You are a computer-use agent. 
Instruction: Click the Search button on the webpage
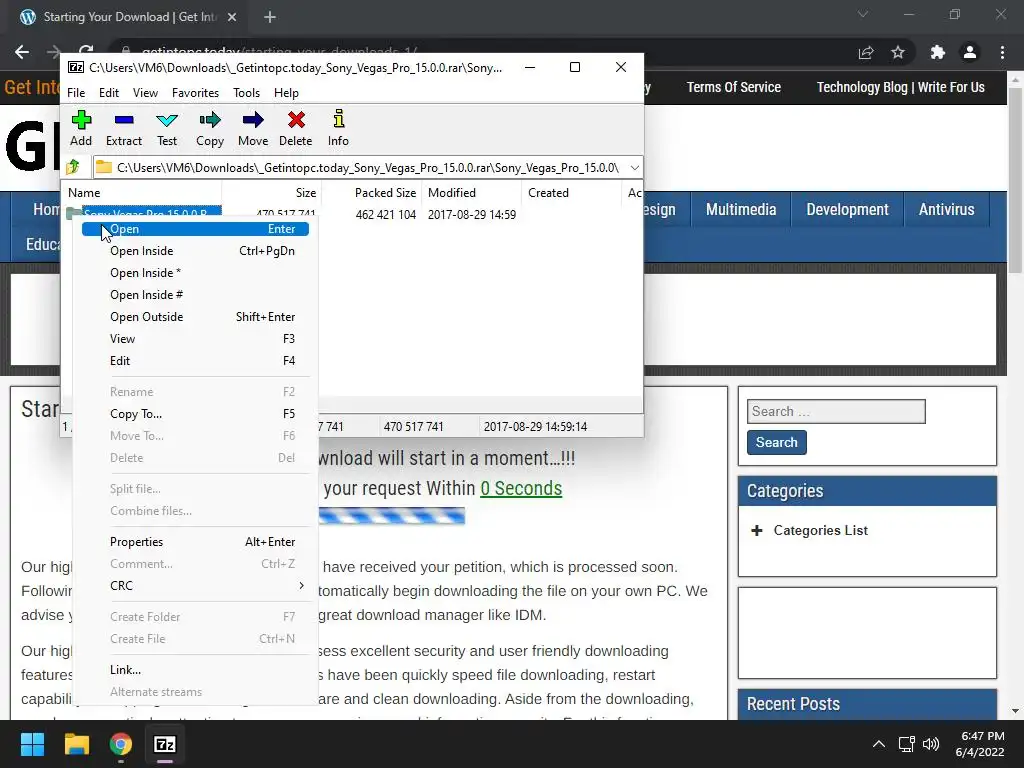[776, 442]
